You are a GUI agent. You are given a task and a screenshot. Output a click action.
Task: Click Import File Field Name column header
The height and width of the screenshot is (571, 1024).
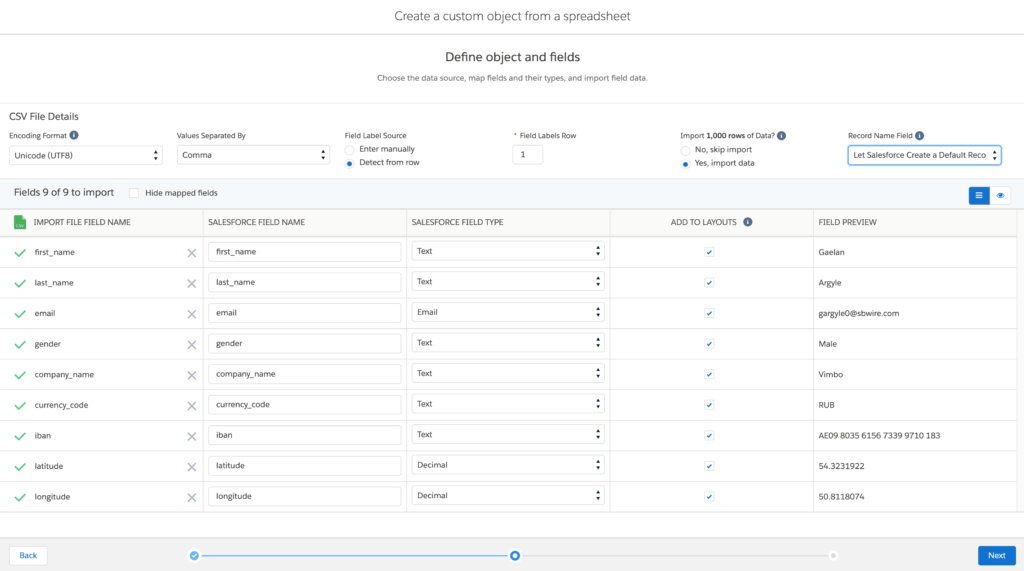click(82, 222)
